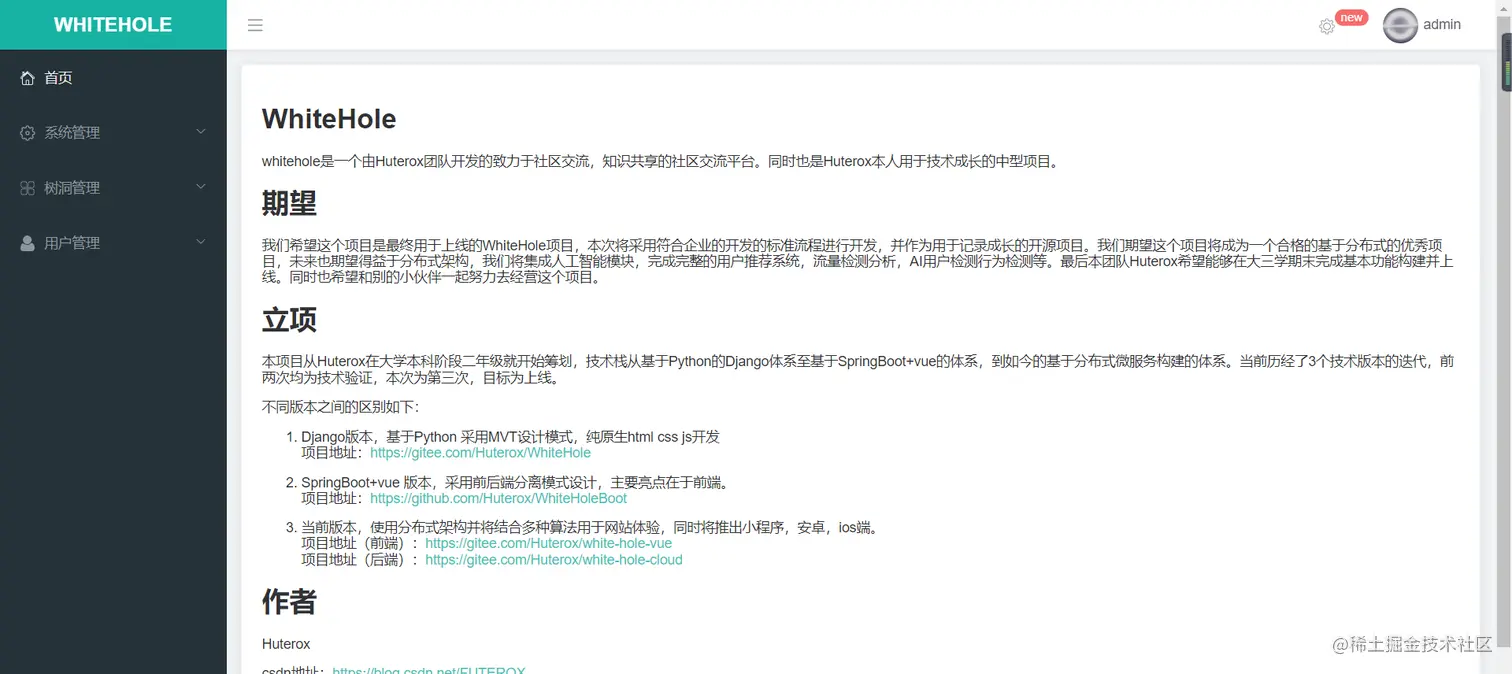Expand the 树洞管理 menu chevron
This screenshot has height=674, width=1512.
pyautogui.click(x=200, y=187)
